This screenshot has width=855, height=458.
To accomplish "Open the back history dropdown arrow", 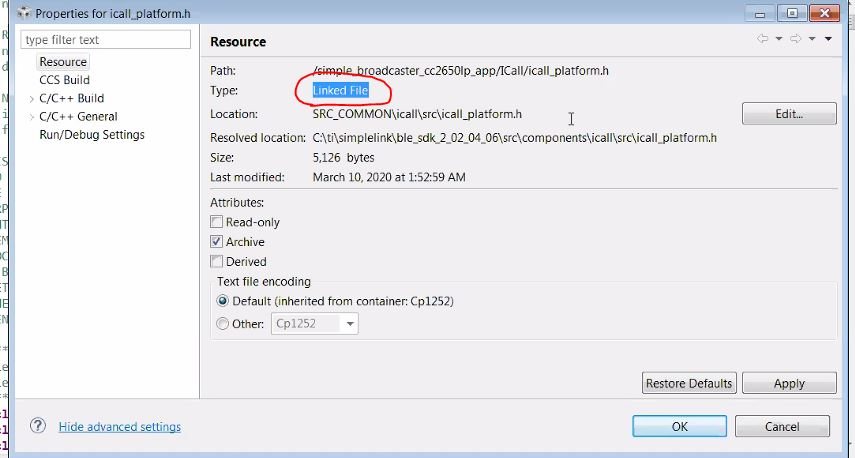I will (777, 39).
